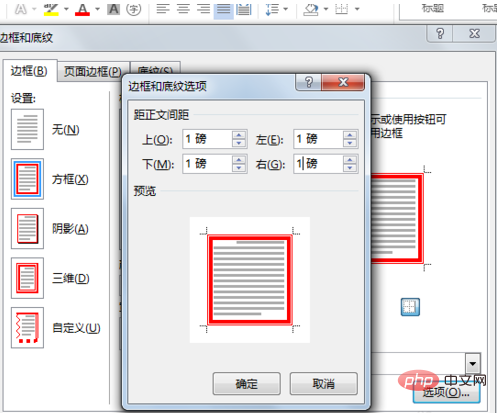Click the 下(M) spacing field
This screenshot has width=497, height=413.
pyautogui.click(x=207, y=164)
